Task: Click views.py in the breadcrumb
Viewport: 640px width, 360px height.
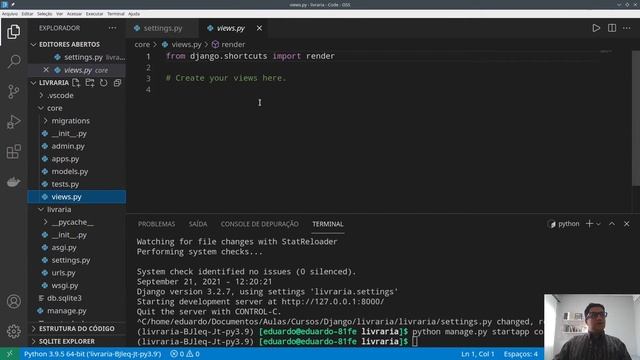Action: click(x=186, y=44)
